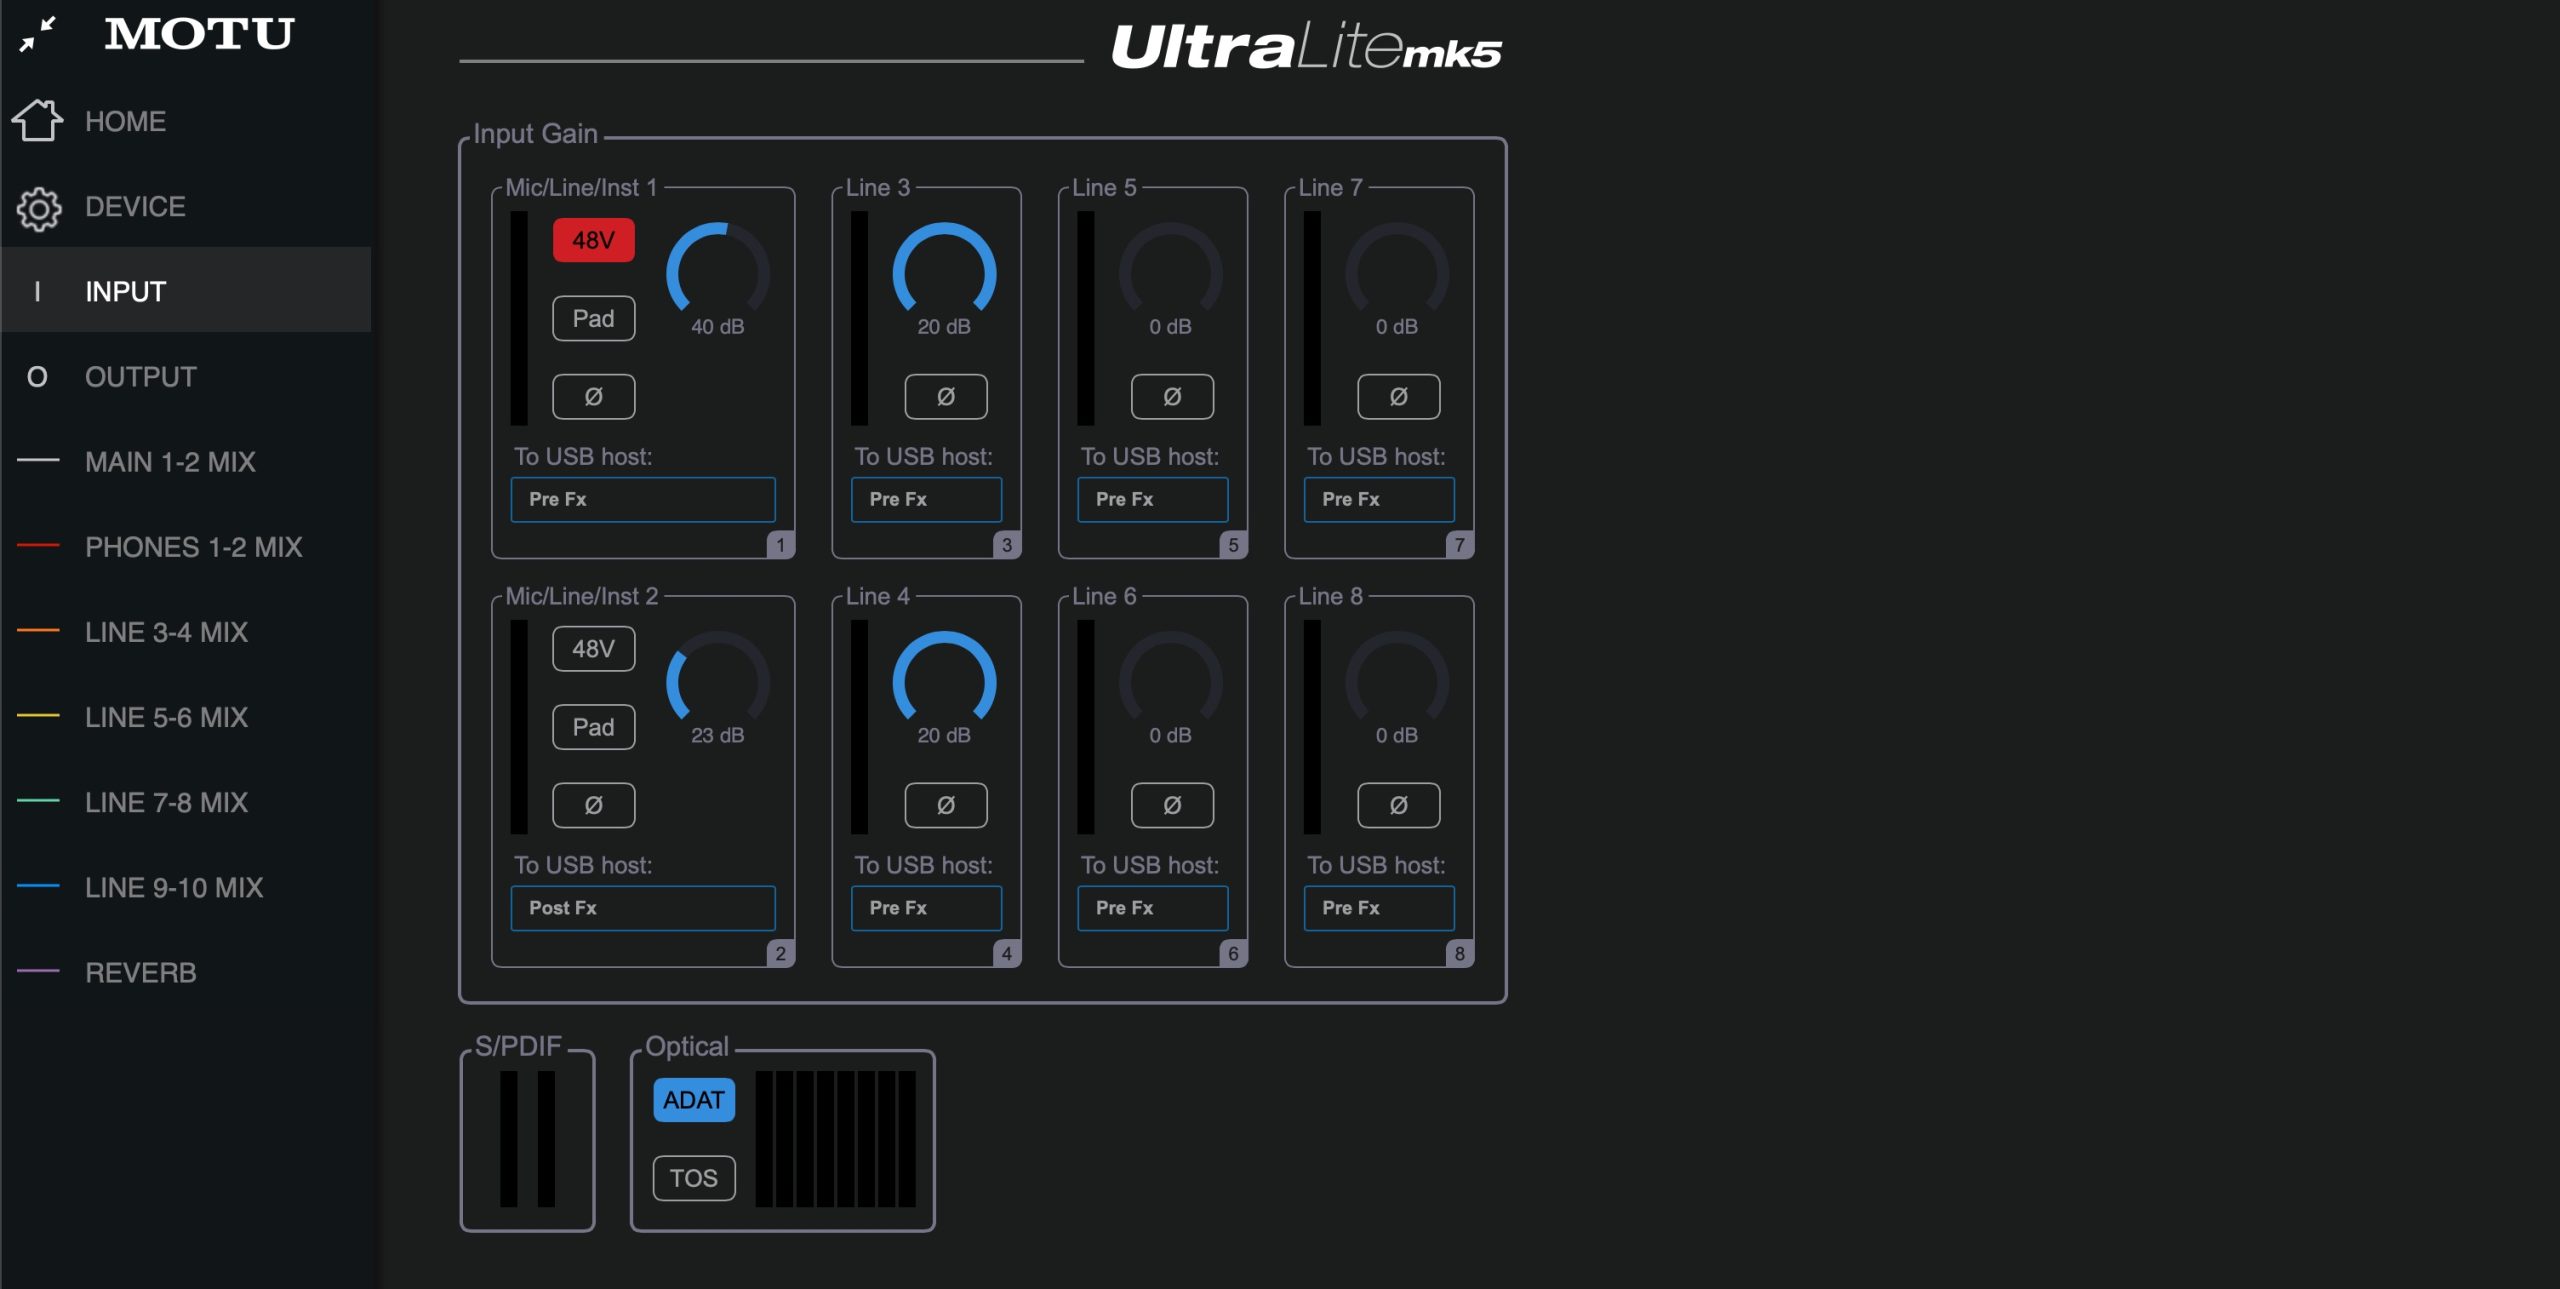Open the Home page via house icon
This screenshot has height=1289, width=2560.
point(37,121)
